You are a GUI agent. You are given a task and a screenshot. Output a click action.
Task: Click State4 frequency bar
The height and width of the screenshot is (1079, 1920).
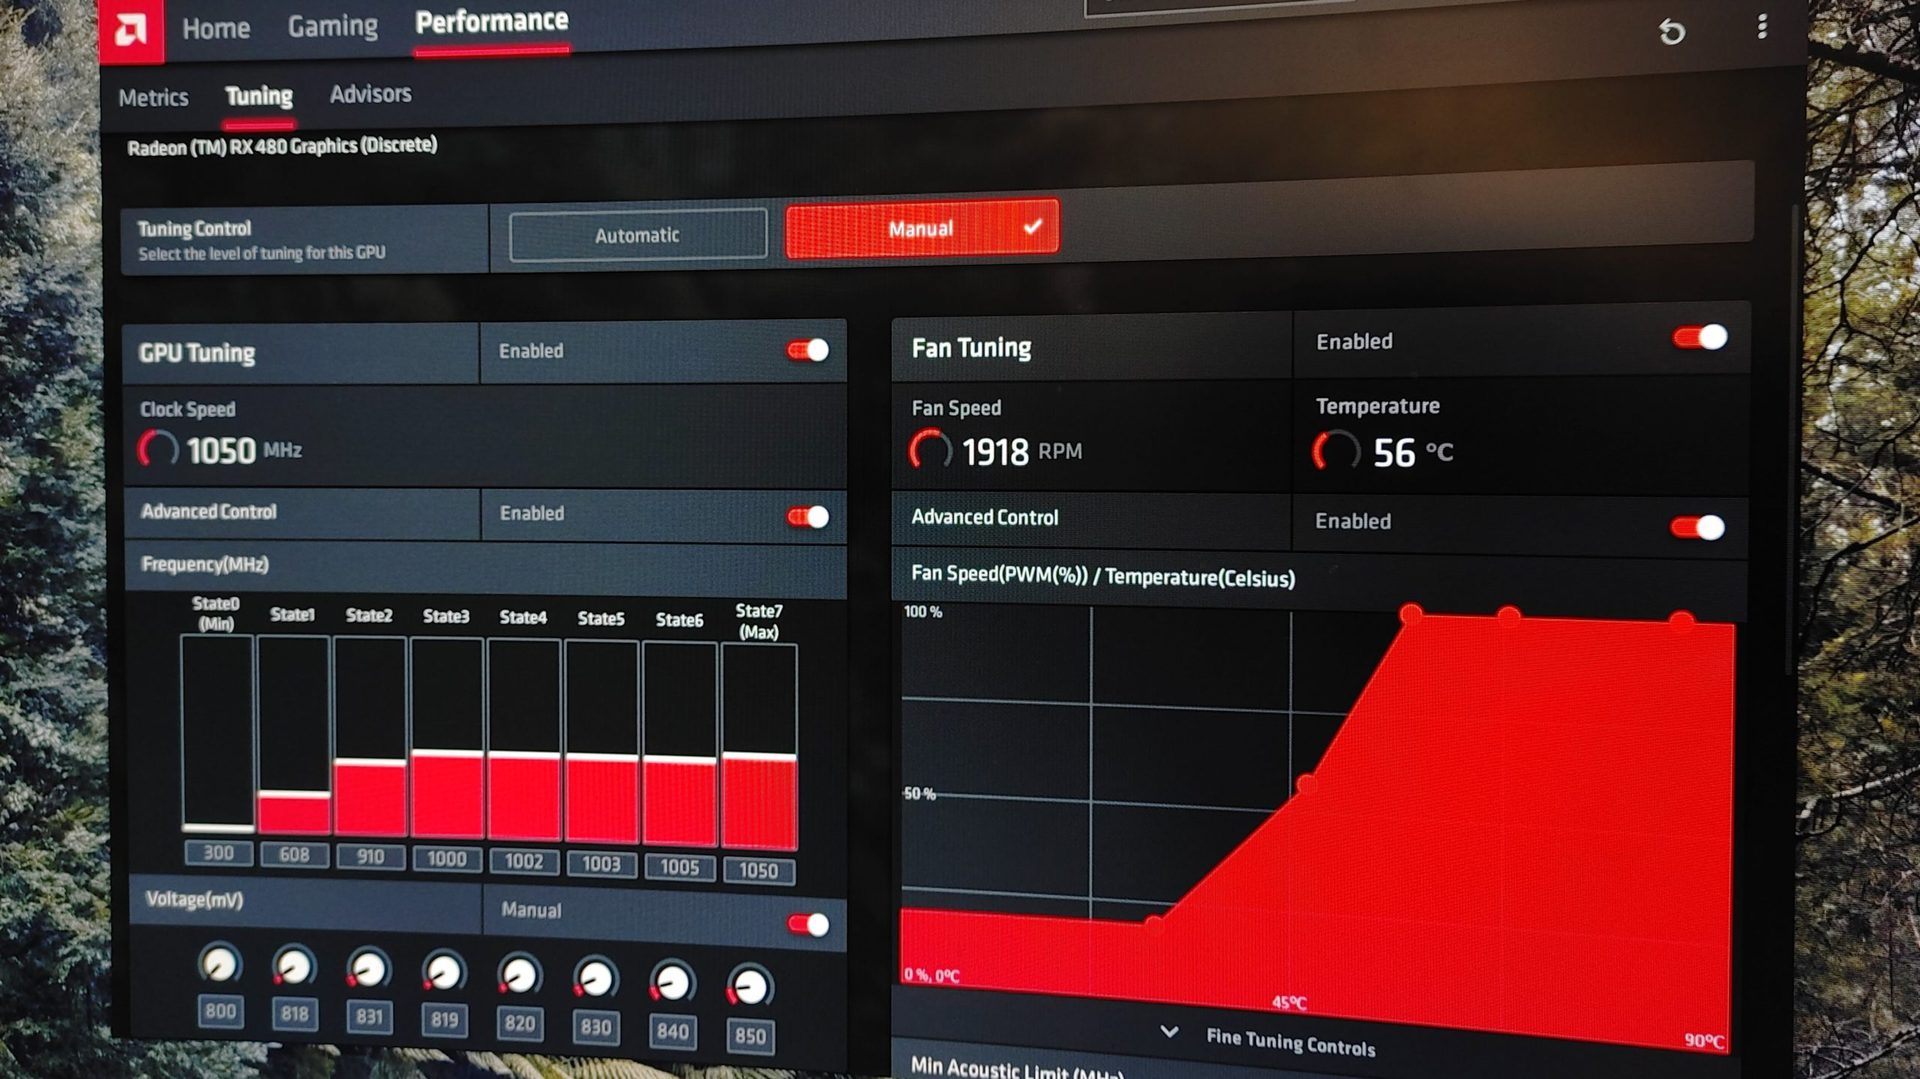[x=524, y=740]
